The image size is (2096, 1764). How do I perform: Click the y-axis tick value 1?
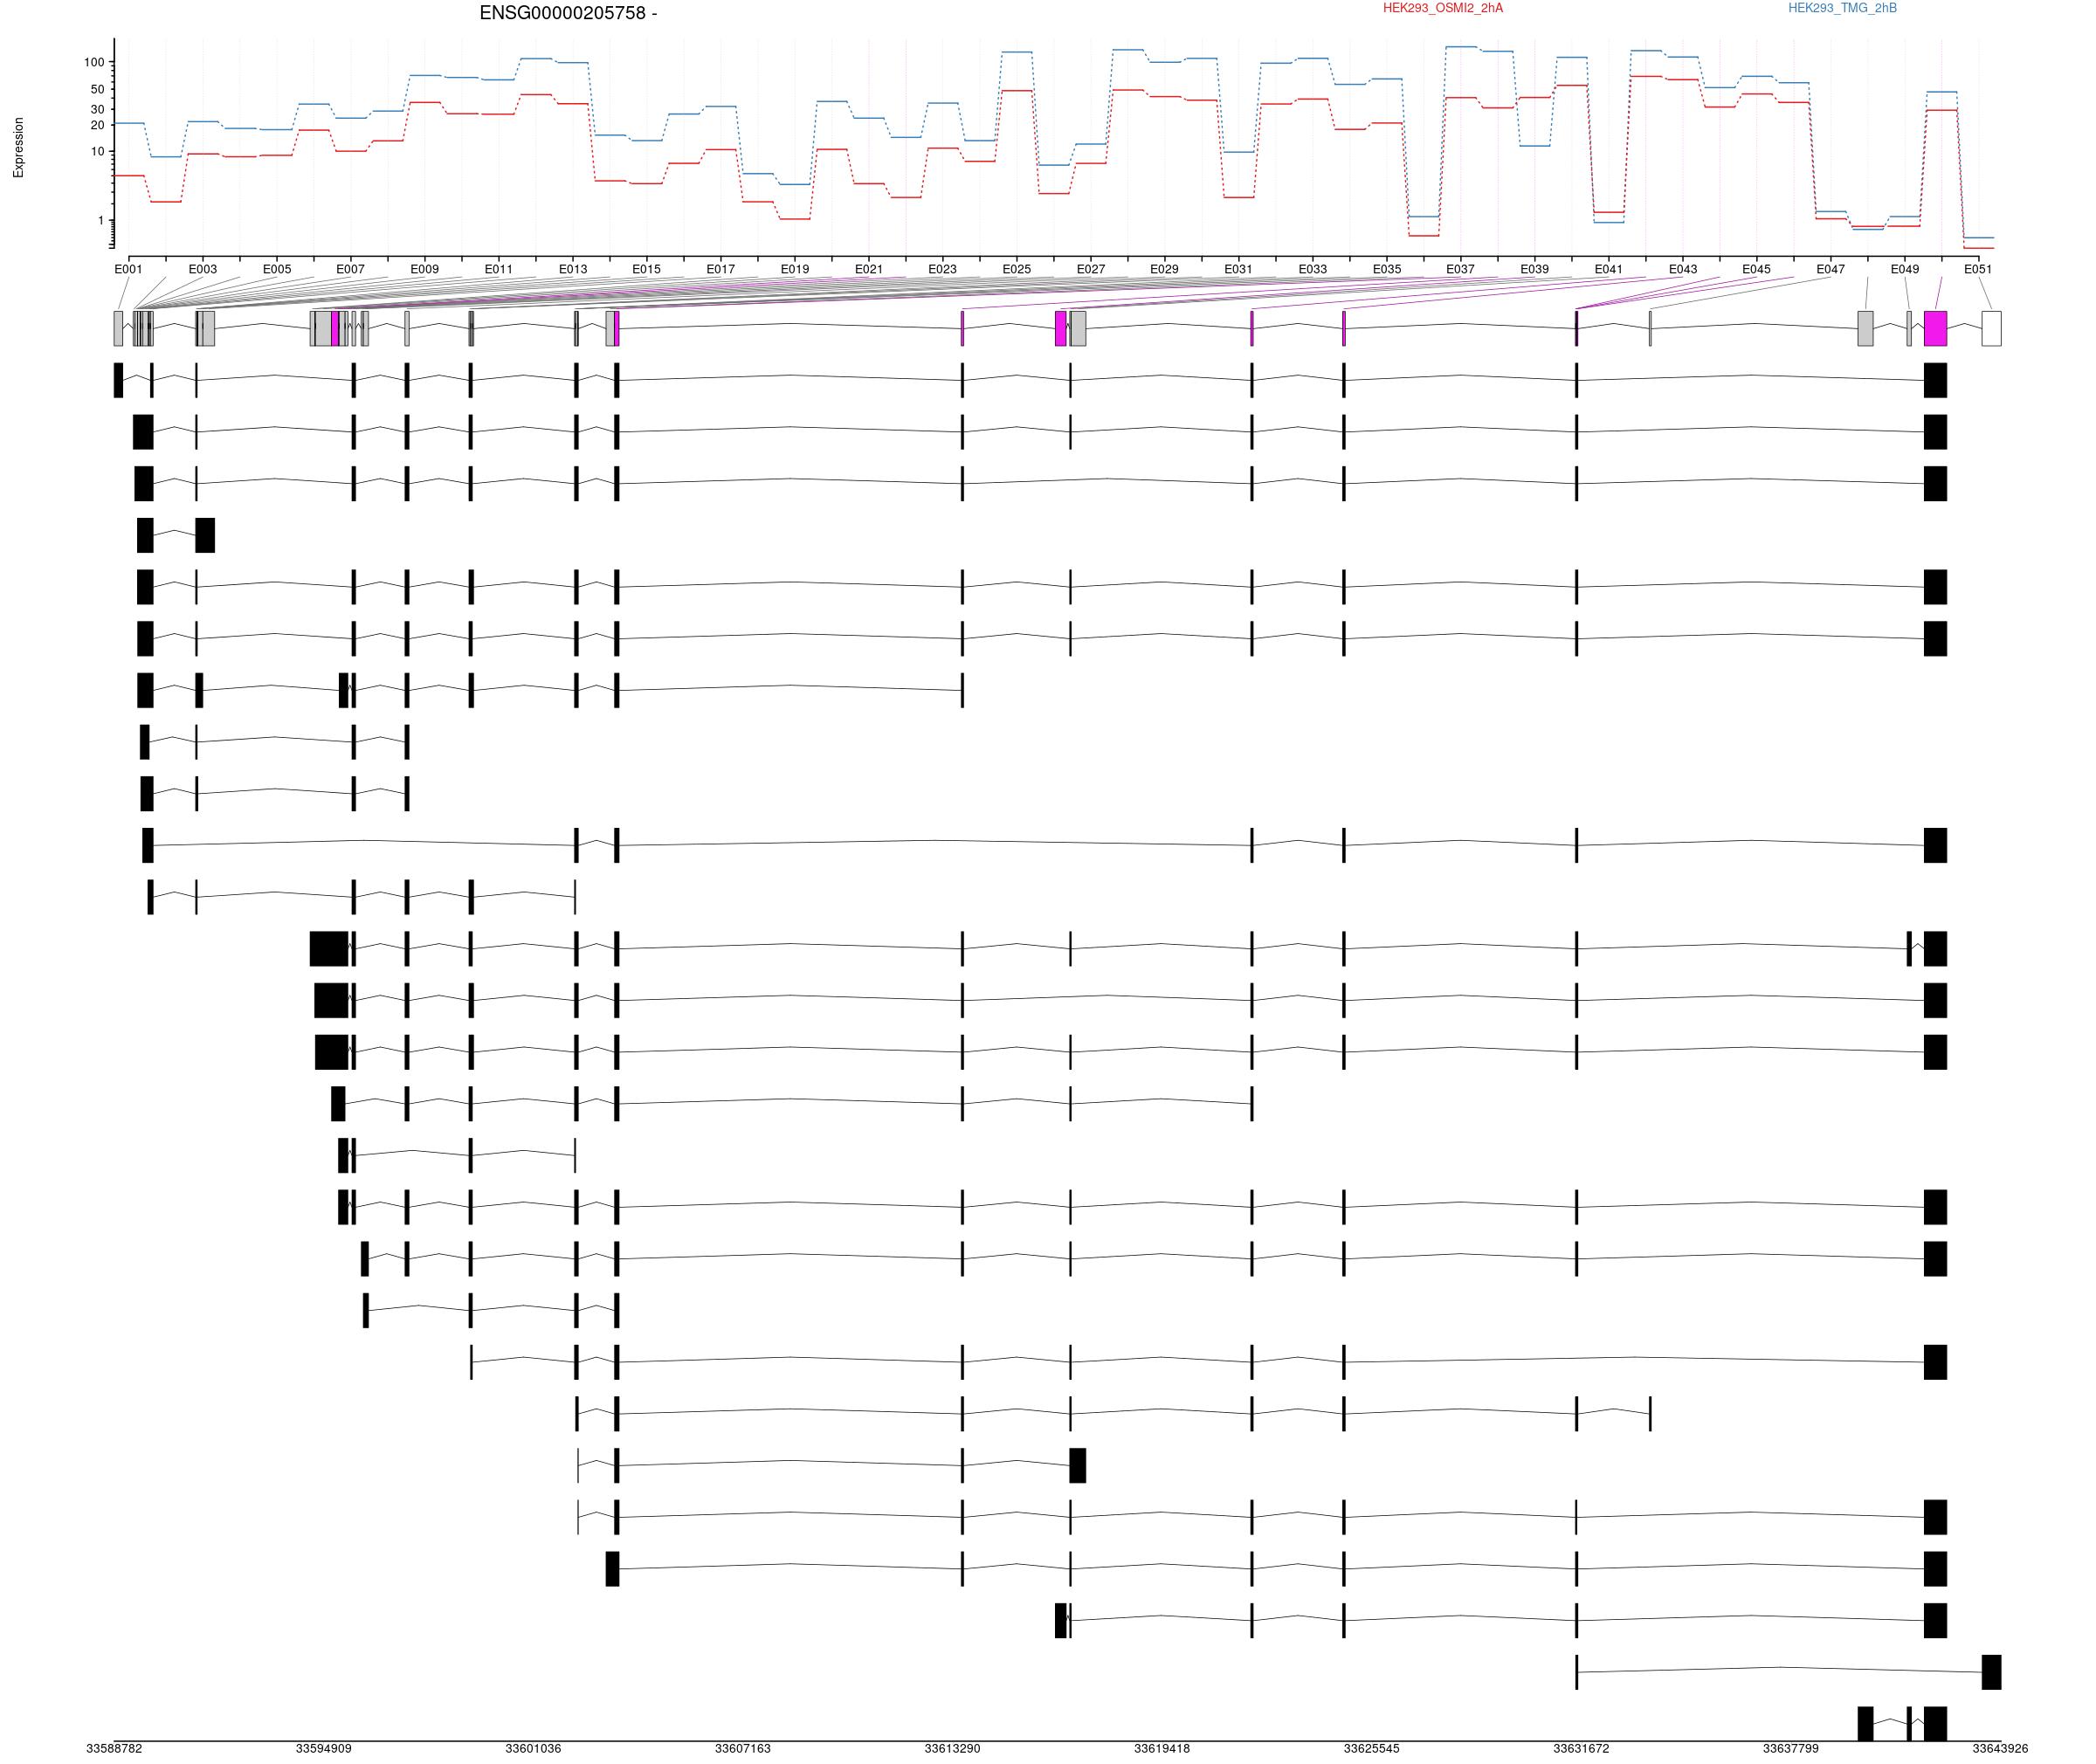click(x=101, y=220)
